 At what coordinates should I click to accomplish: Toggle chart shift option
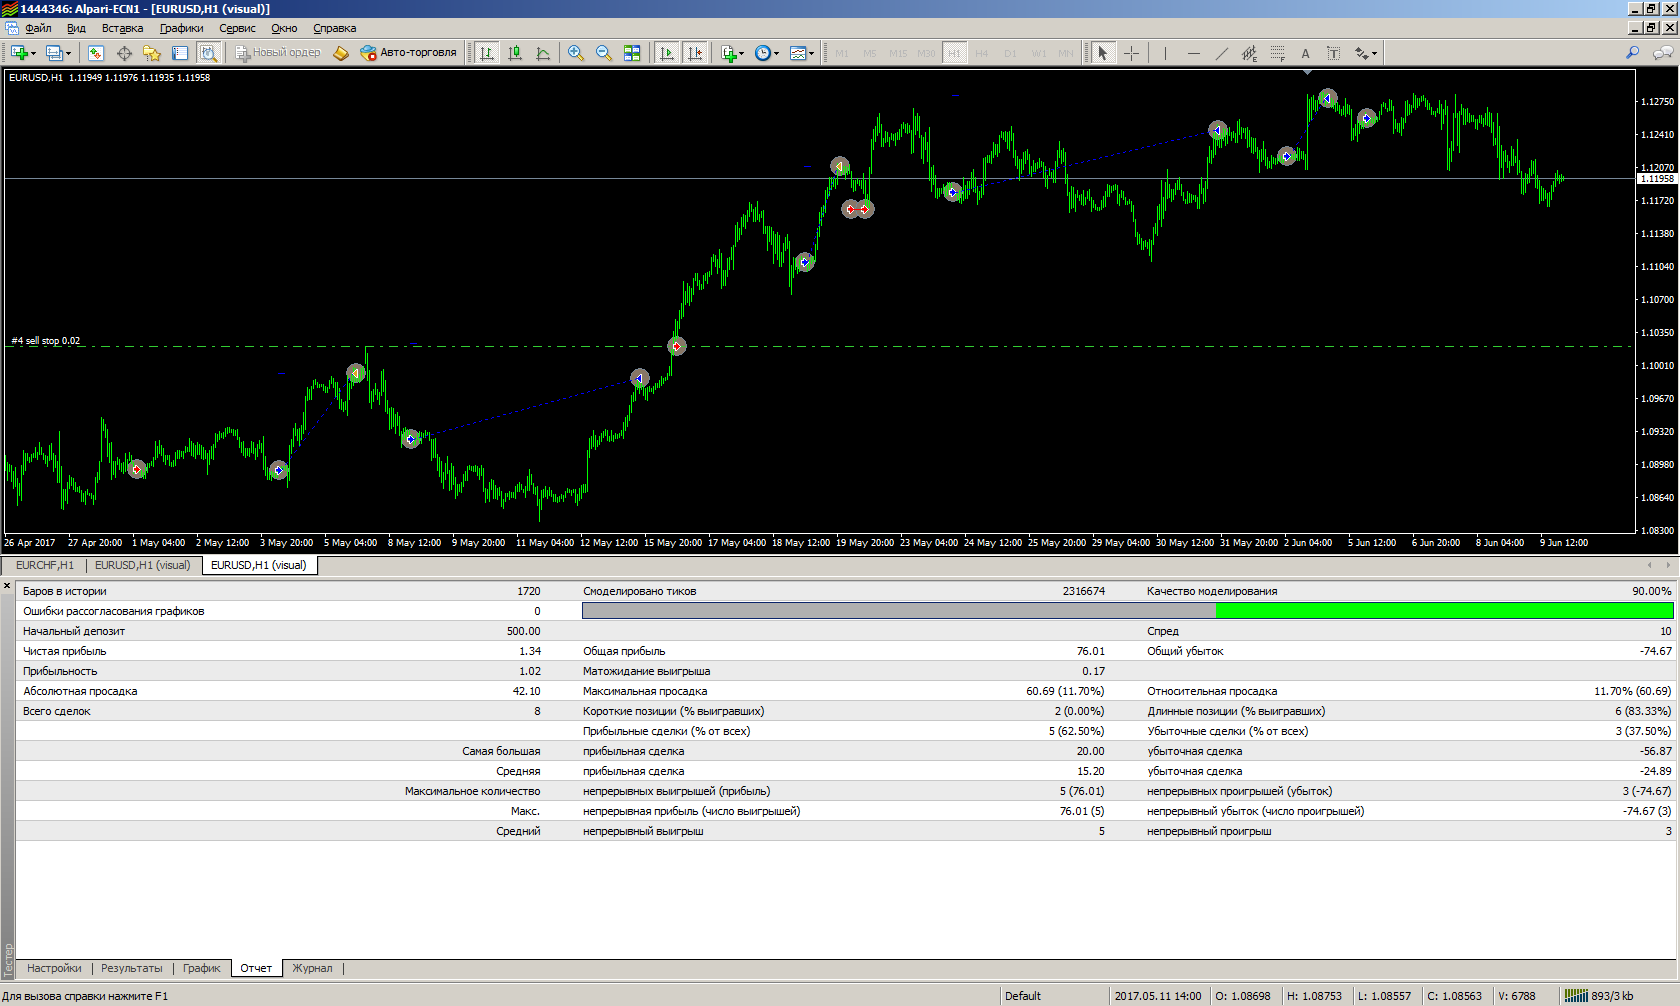pyautogui.click(x=695, y=53)
